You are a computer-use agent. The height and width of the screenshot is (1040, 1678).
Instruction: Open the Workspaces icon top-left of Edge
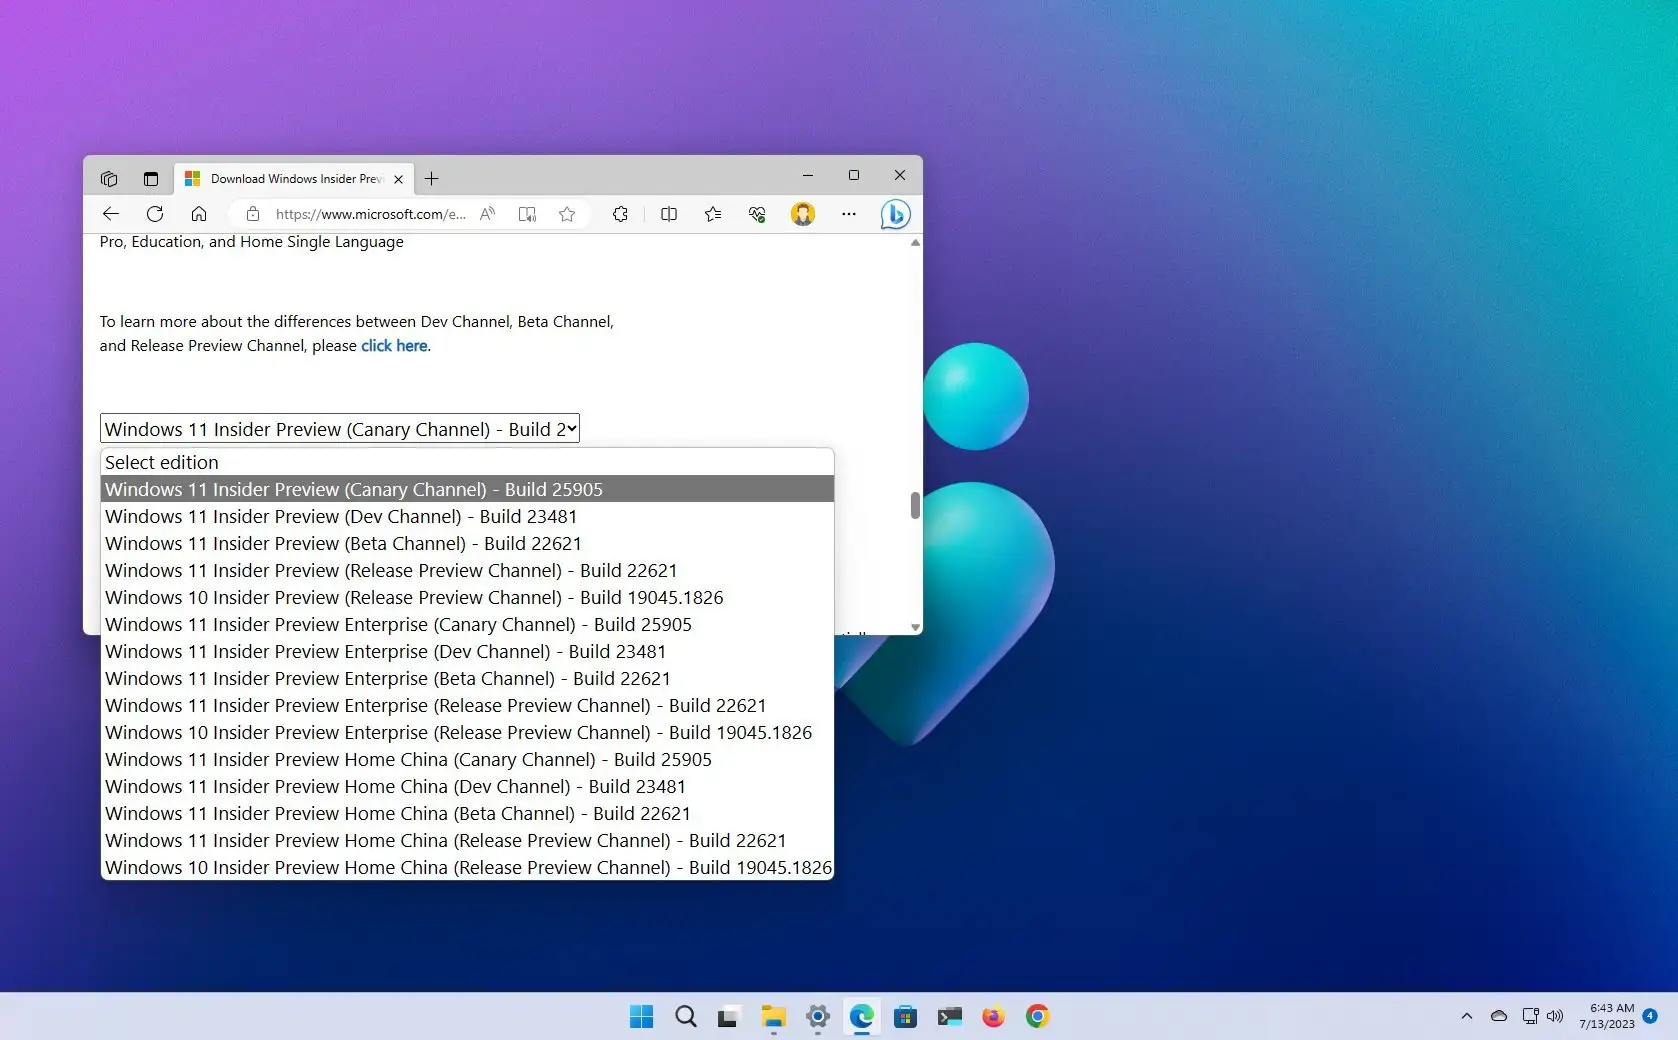pyautogui.click(x=109, y=178)
